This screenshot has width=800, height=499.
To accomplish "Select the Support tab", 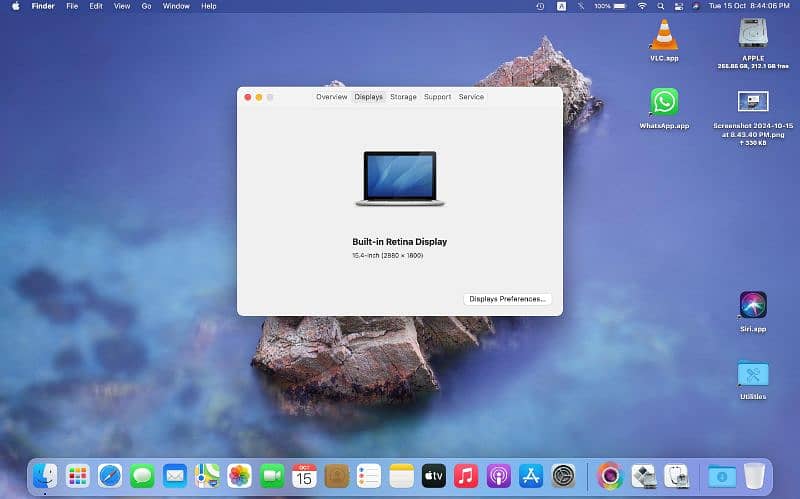I will [437, 97].
